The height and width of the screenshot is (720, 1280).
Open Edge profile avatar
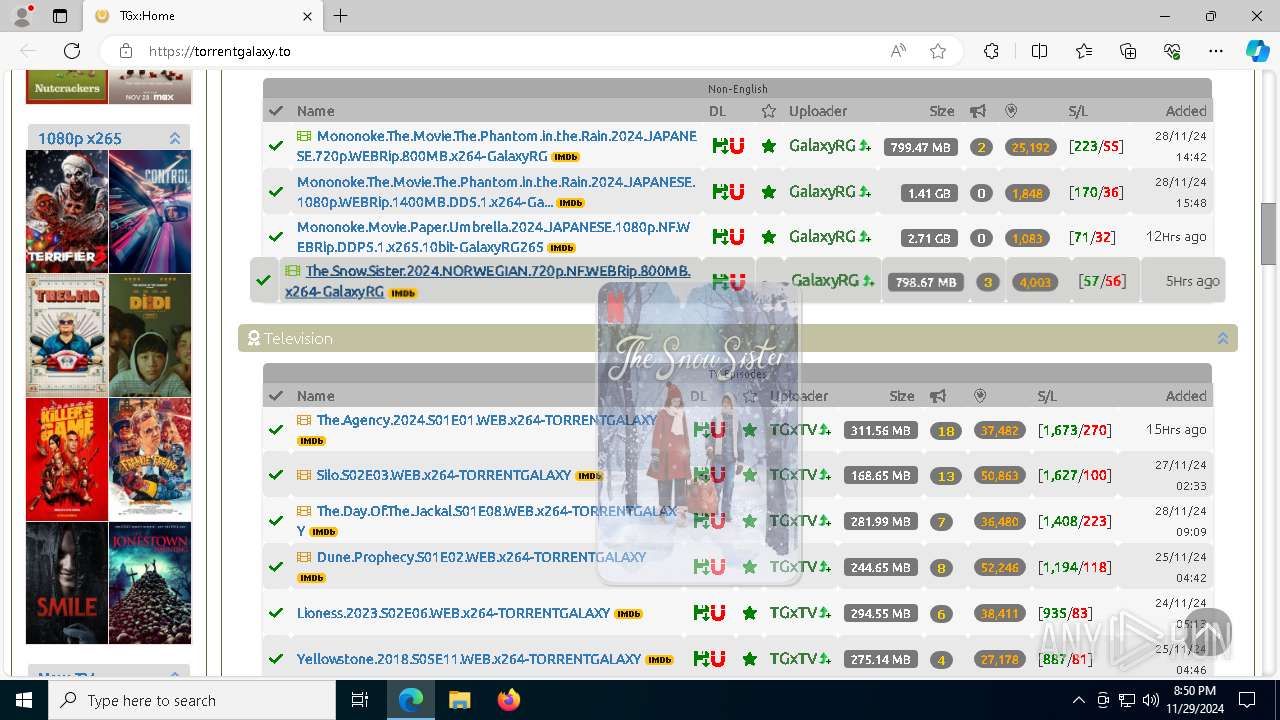(22, 16)
